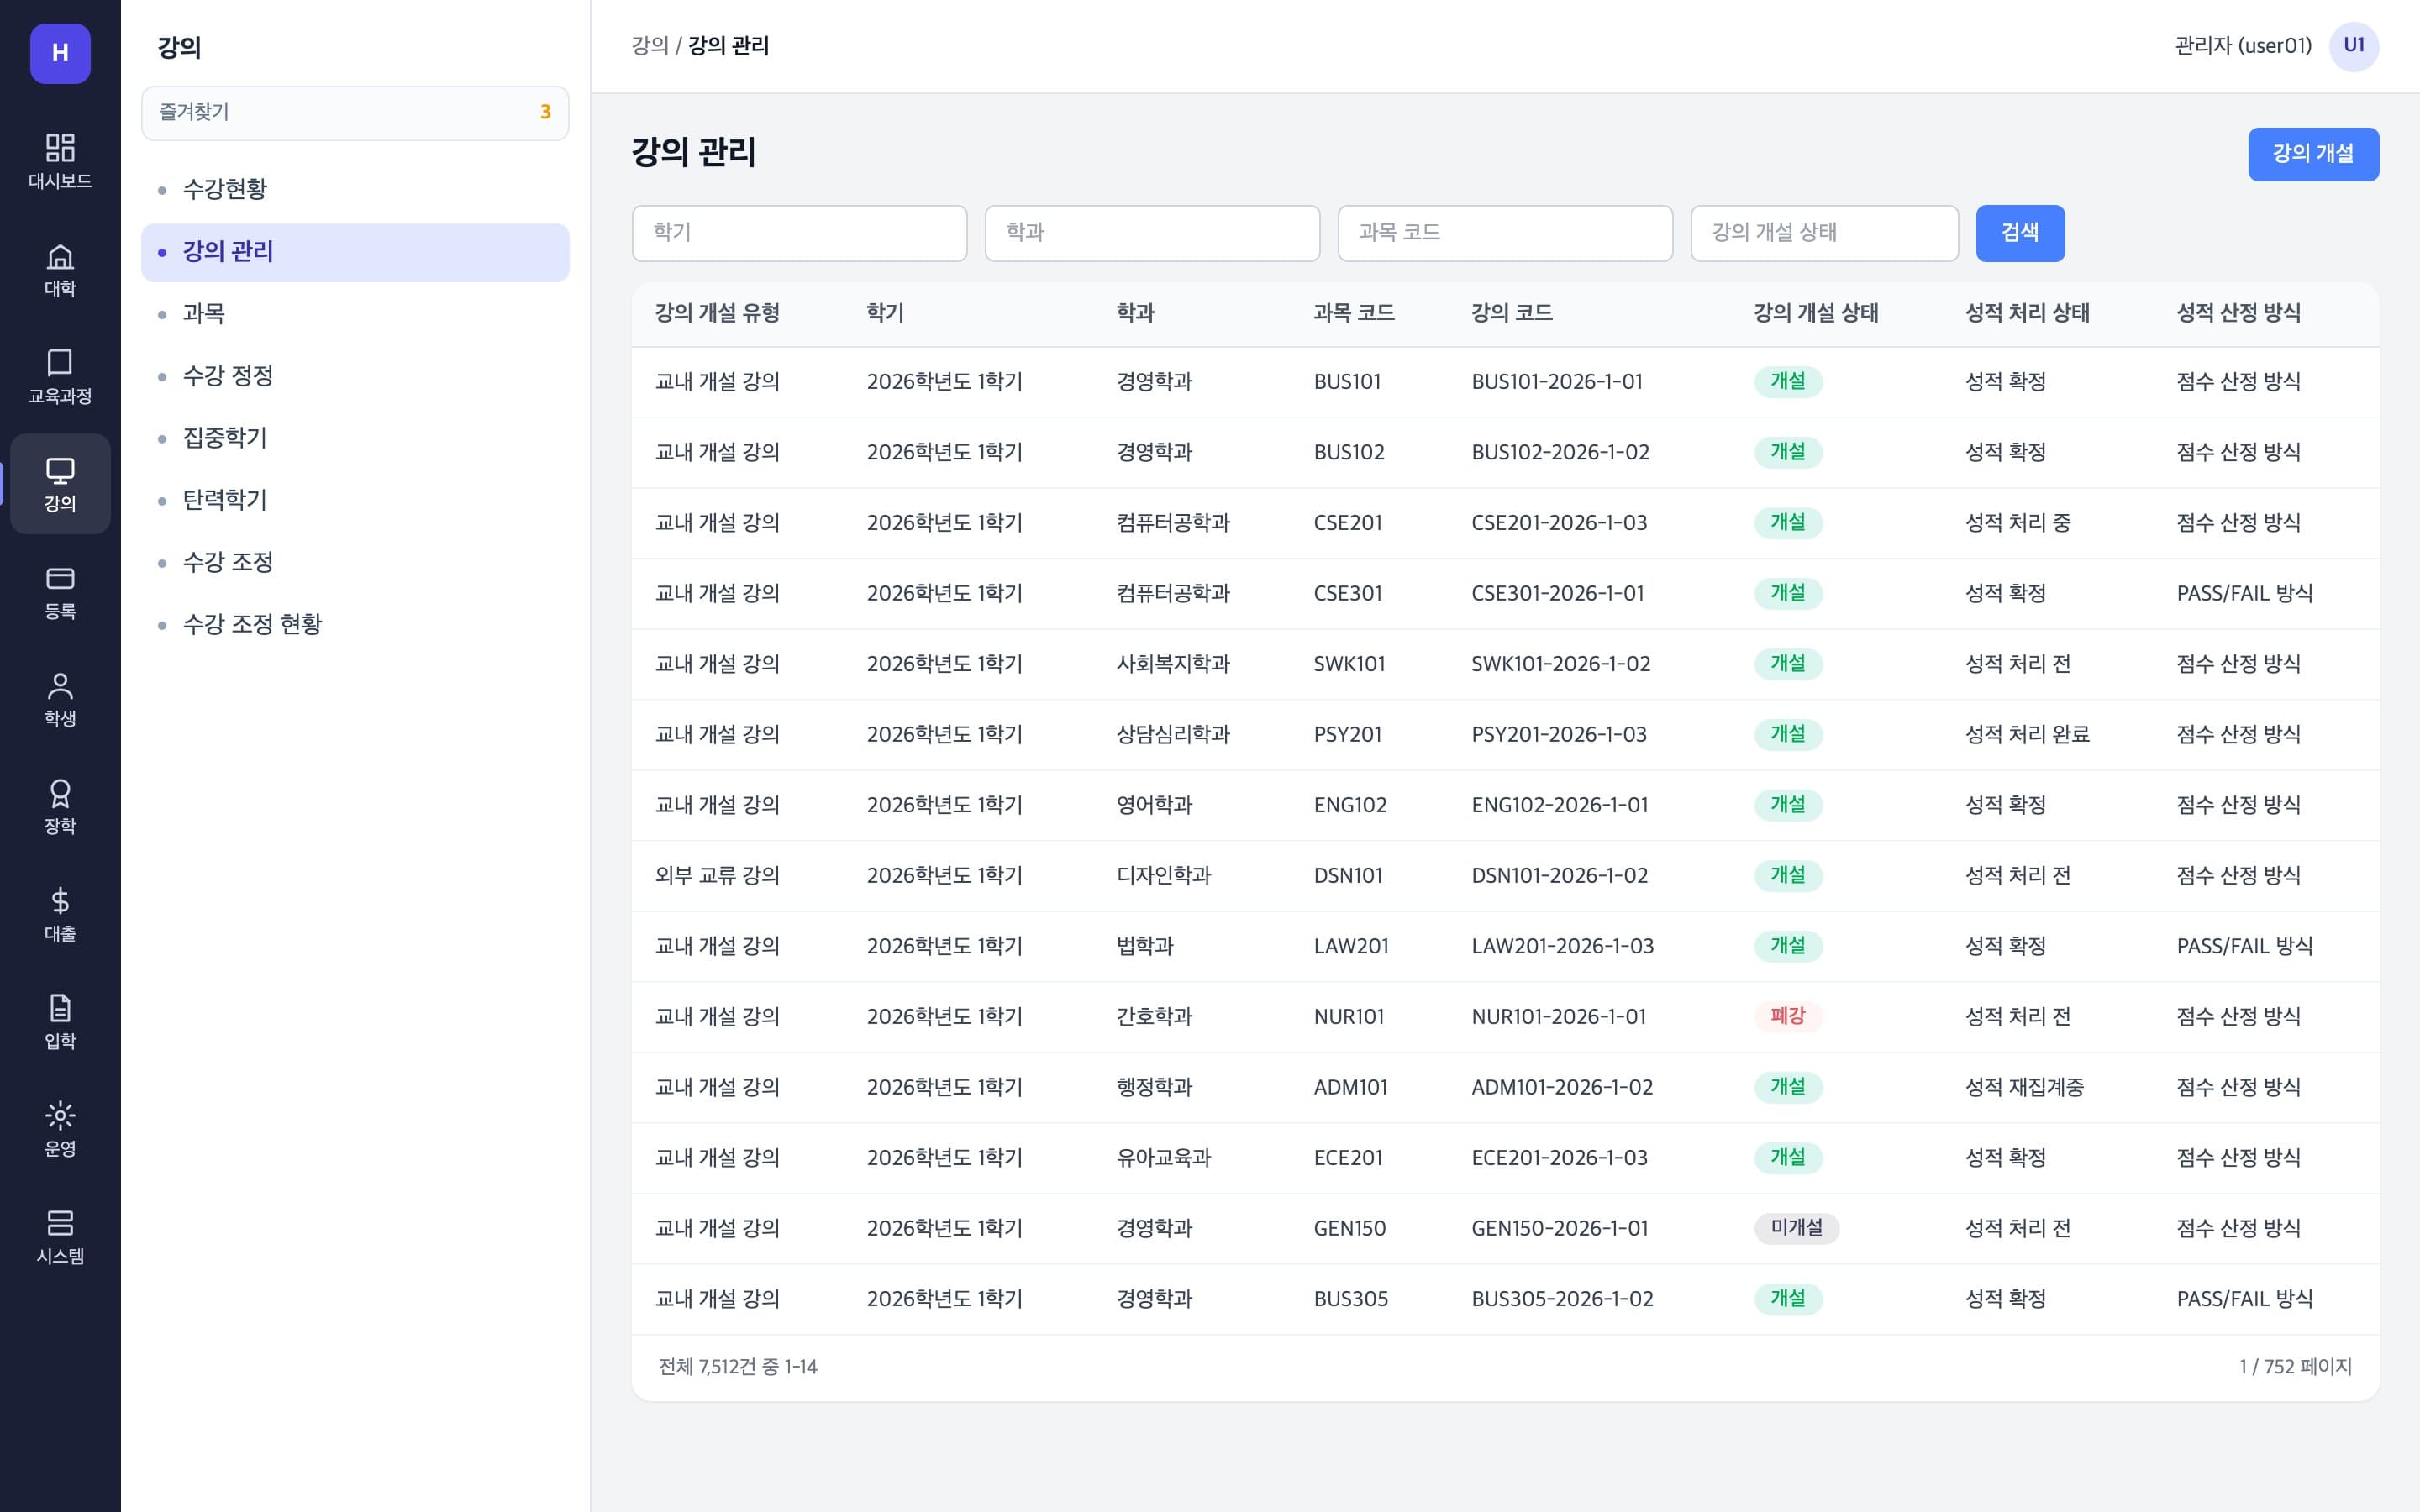
Task: Click the H logo icon at top
Action: pos(60,53)
